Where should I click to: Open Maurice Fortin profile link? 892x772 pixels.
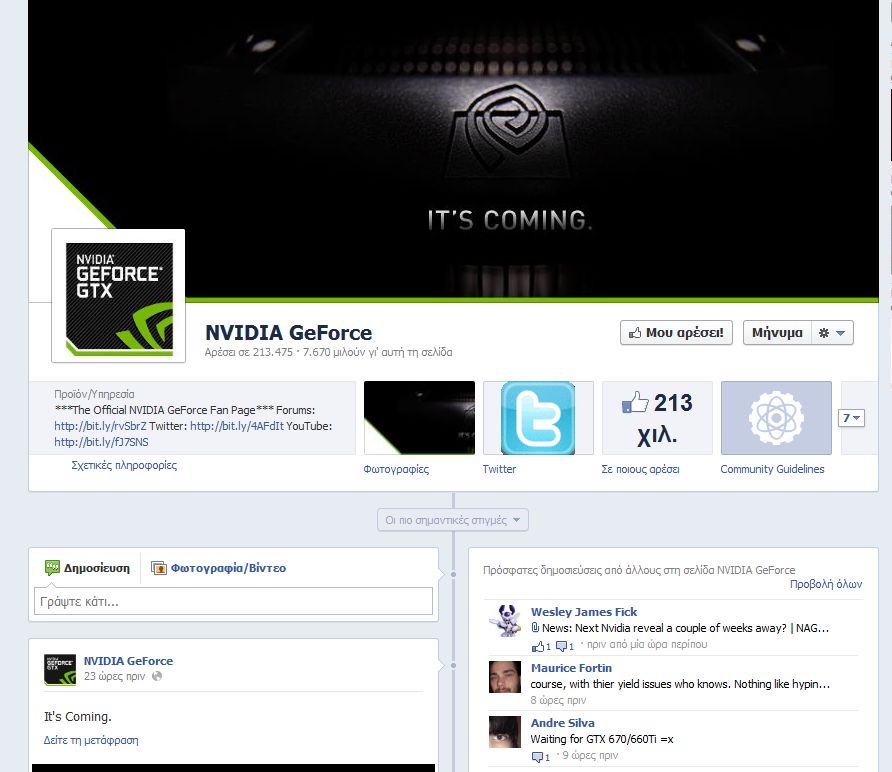571,668
